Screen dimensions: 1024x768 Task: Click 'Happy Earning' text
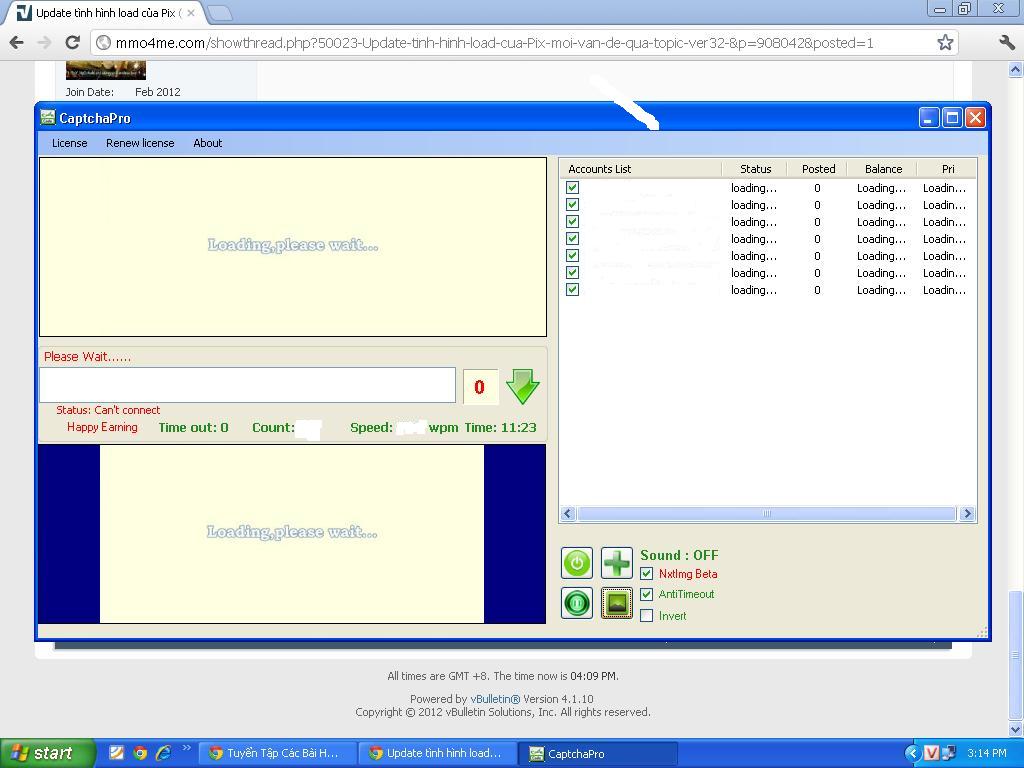click(102, 427)
